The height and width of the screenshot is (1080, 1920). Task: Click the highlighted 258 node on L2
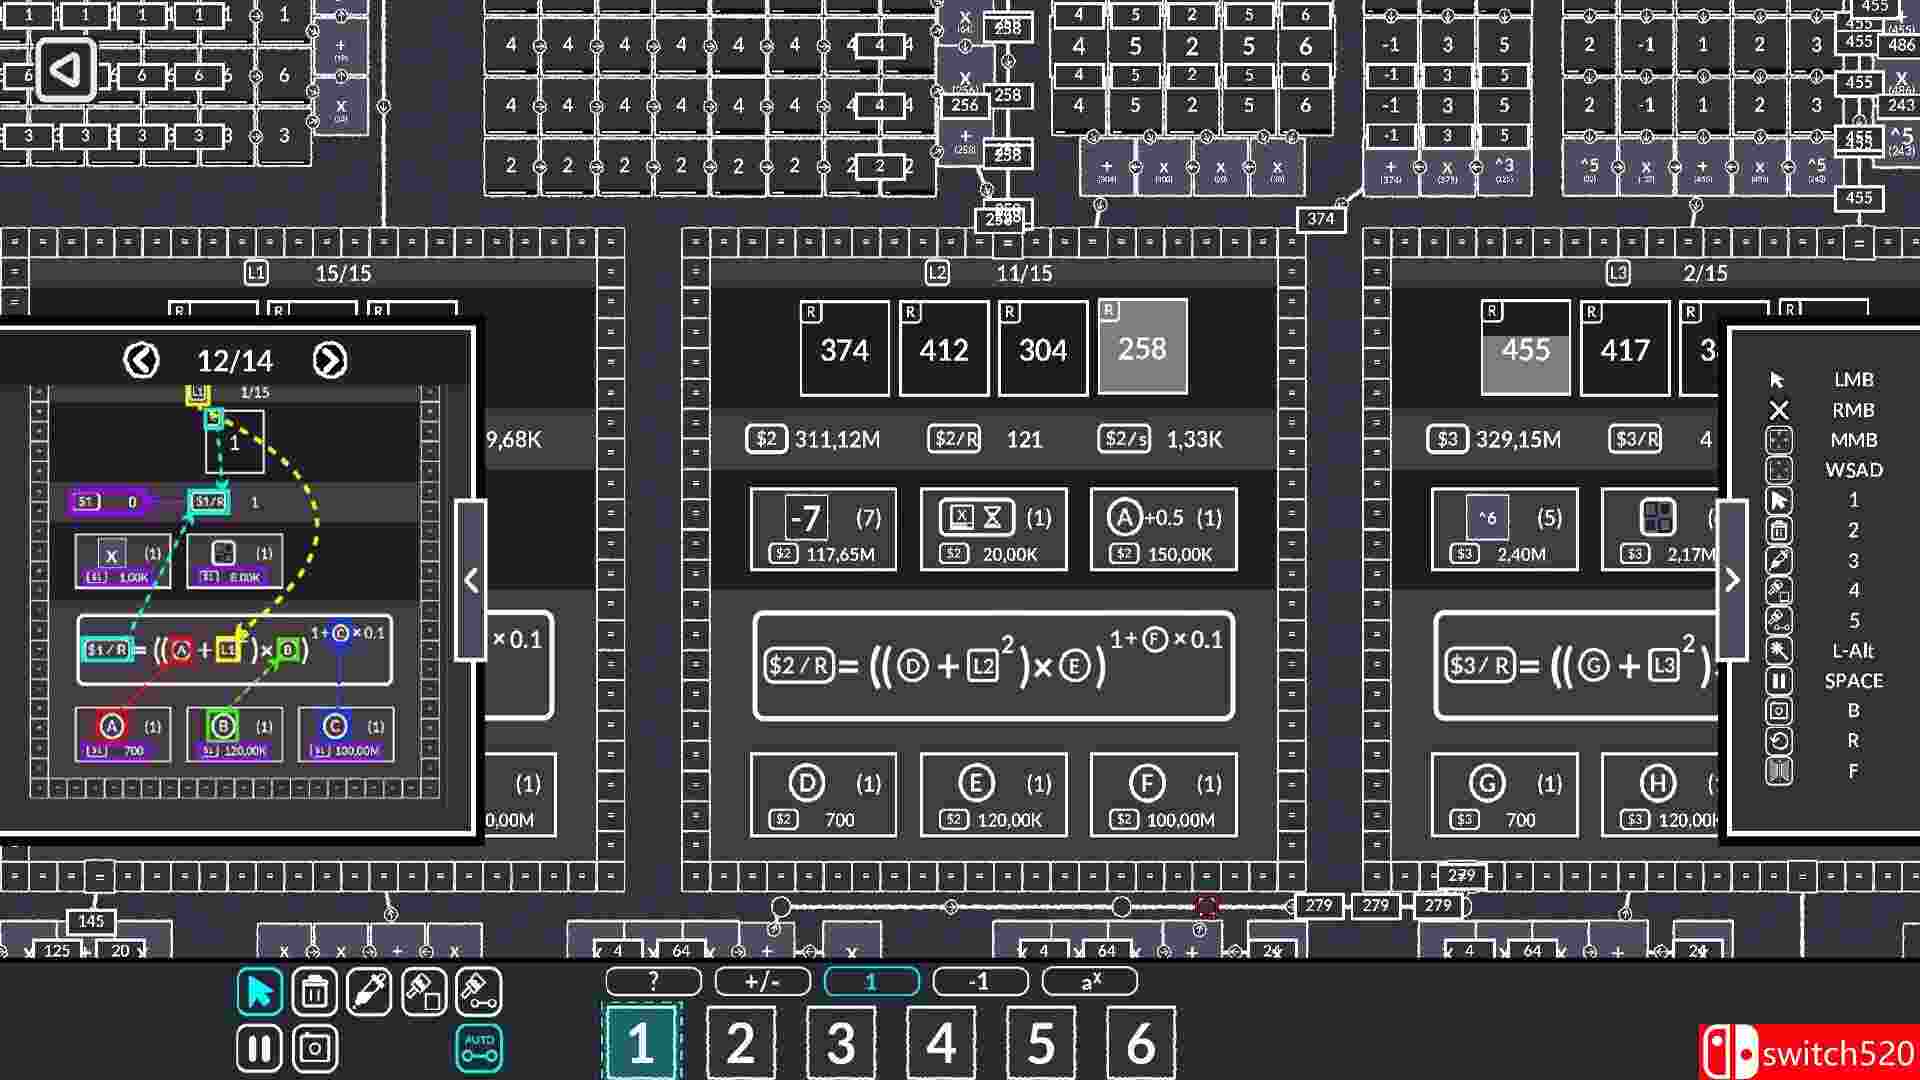tap(1142, 348)
